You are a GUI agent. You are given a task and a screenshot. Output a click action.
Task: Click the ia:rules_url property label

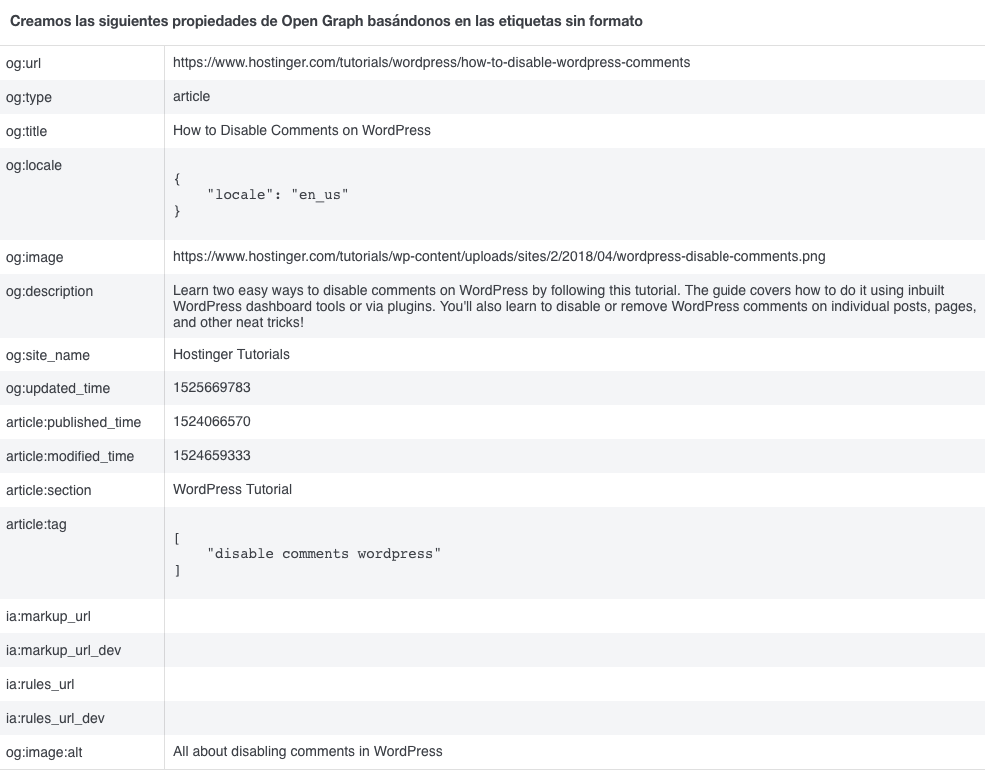(x=40, y=685)
